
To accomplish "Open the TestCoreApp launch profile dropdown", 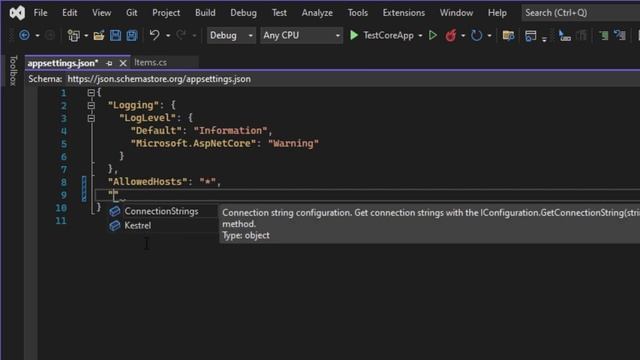I will tap(420, 36).
